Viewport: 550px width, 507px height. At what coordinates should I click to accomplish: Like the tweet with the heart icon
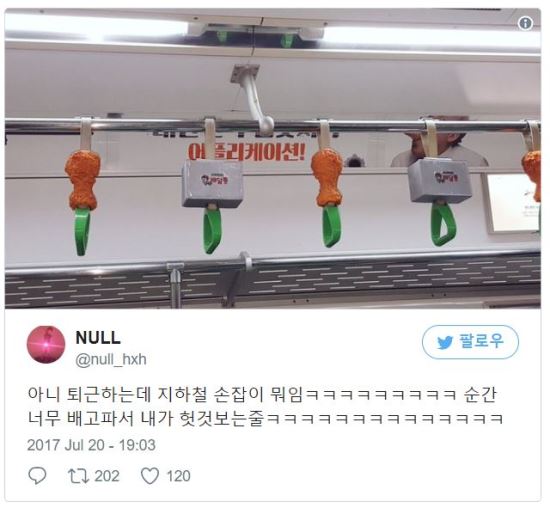(x=150, y=476)
